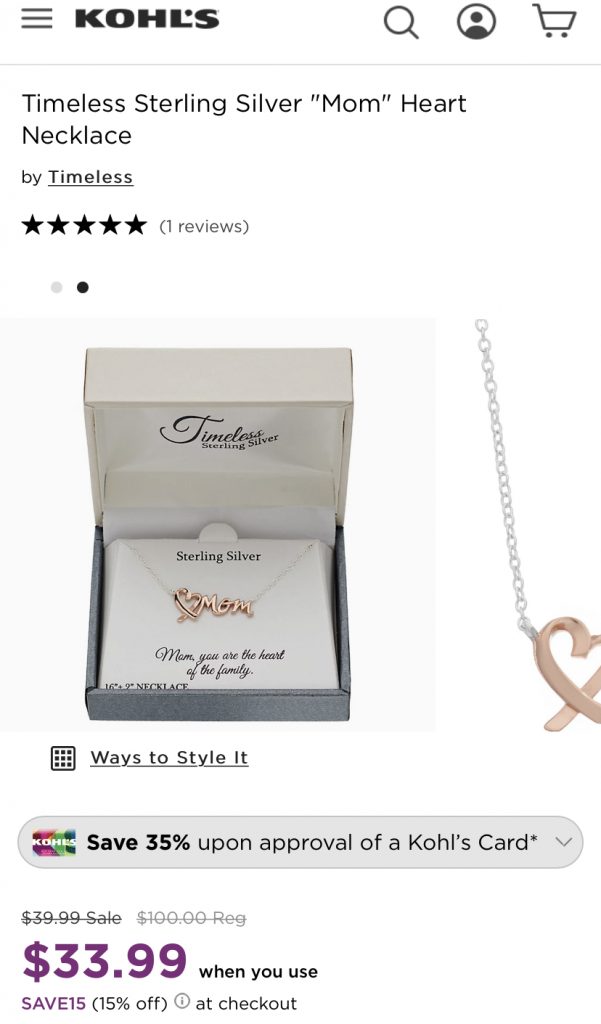
Task: Open the hamburger navigation menu
Action: [x=37, y=20]
